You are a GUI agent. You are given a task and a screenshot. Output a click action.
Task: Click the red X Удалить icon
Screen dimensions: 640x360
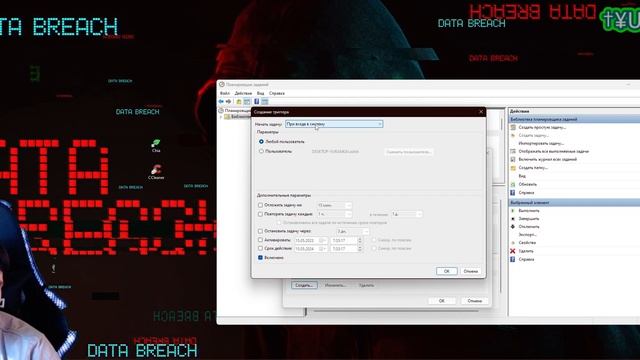(513, 251)
